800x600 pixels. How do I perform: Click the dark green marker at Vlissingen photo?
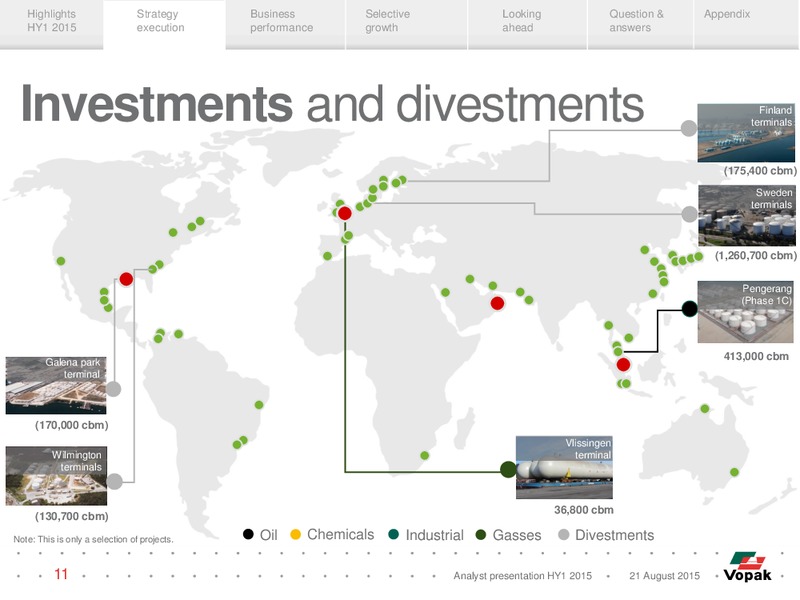508,469
